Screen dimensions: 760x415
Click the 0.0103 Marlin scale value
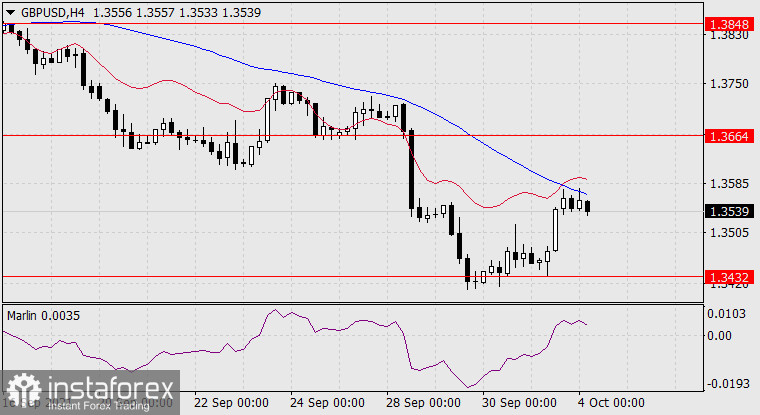(x=726, y=314)
